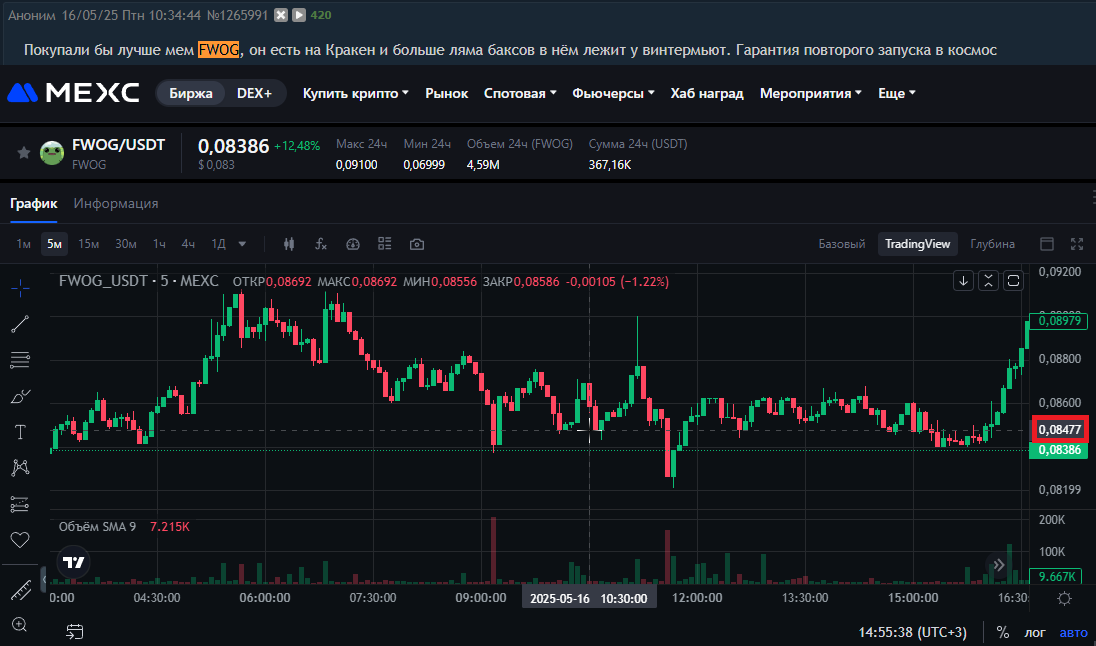This screenshot has width=1096, height=646.
Task: Toggle auto scale (авто)
Action: click(1074, 633)
